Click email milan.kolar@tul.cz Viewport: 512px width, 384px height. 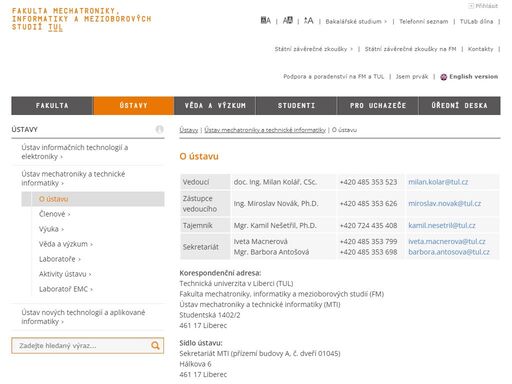pos(438,182)
